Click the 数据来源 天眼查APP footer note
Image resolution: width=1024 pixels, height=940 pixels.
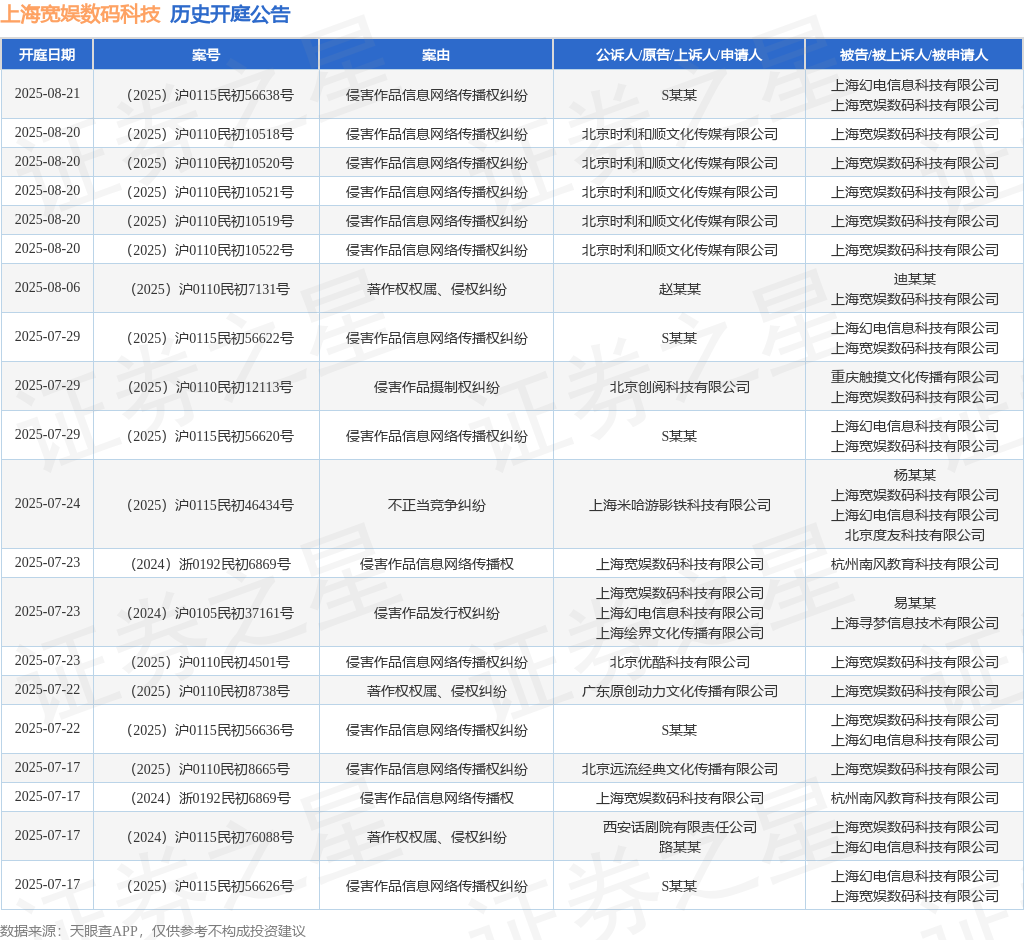coord(153,931)
